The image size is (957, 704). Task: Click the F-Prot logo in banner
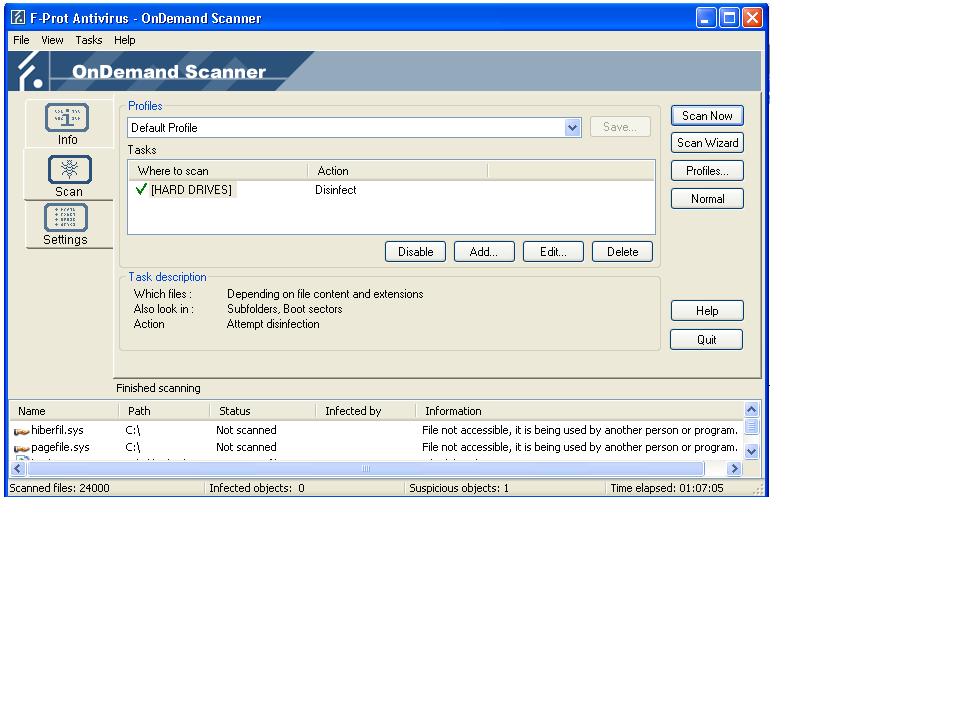[x=29, y=71]
